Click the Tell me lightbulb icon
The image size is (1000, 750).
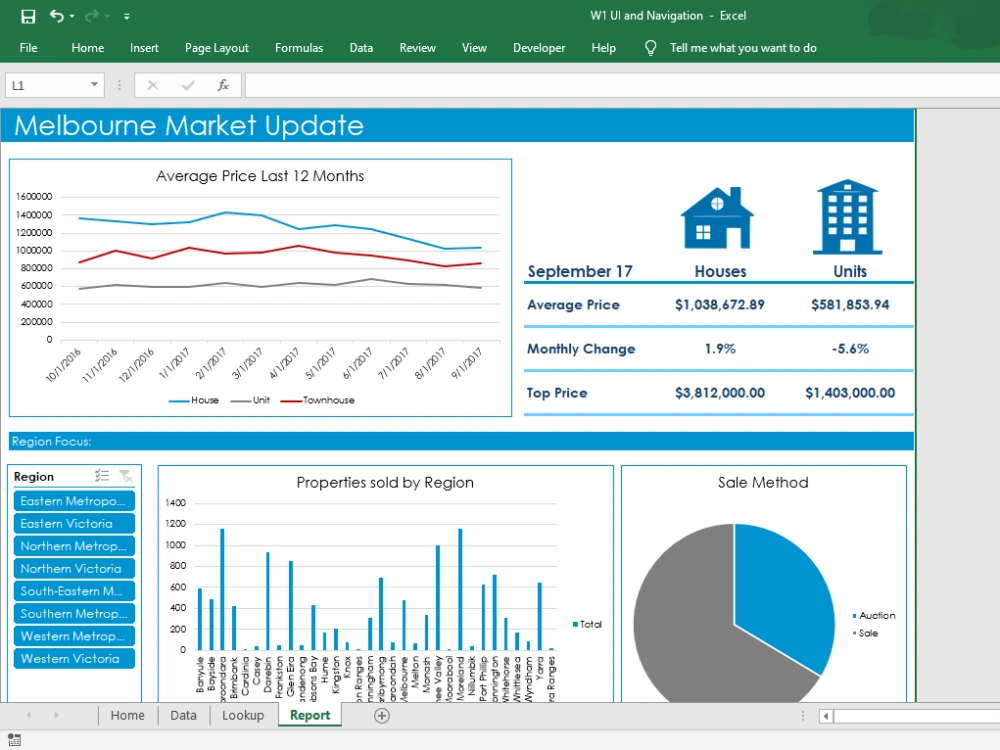(x=651, y=48)
